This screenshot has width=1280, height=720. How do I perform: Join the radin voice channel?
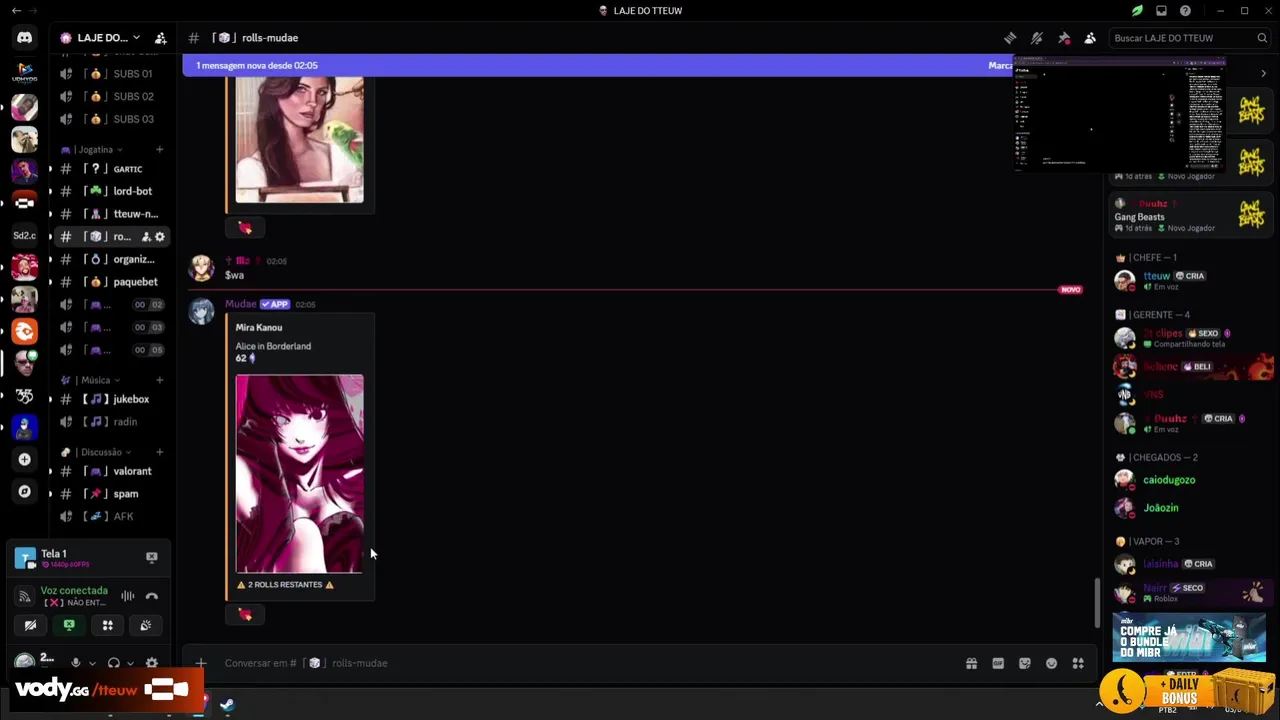point(112,422)
